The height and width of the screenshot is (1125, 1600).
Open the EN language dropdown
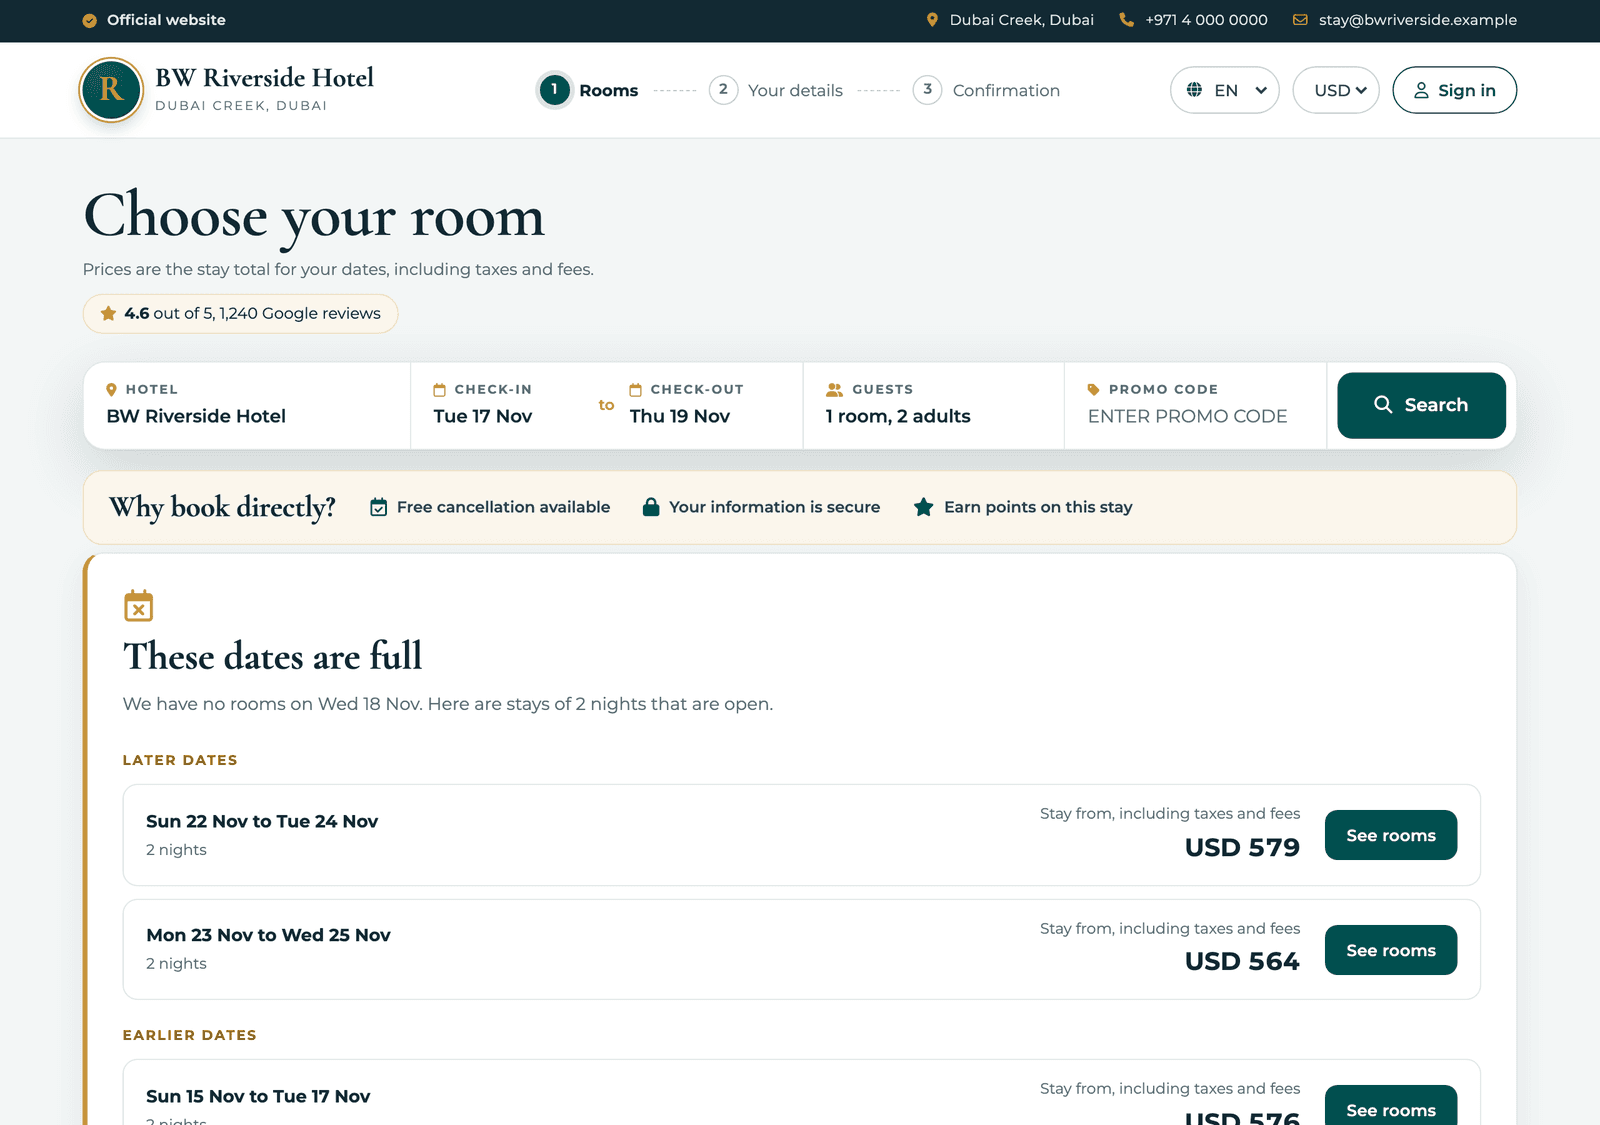[x=1225, y=90]
